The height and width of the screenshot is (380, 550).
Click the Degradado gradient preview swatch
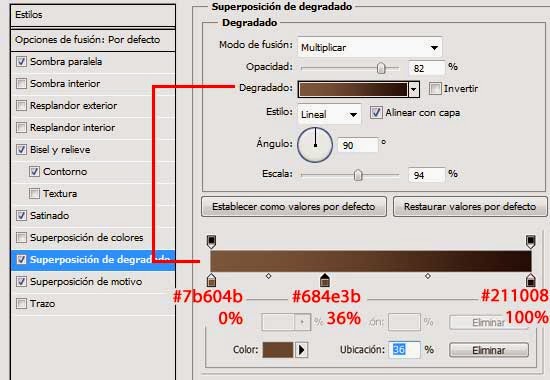point(353,89)
